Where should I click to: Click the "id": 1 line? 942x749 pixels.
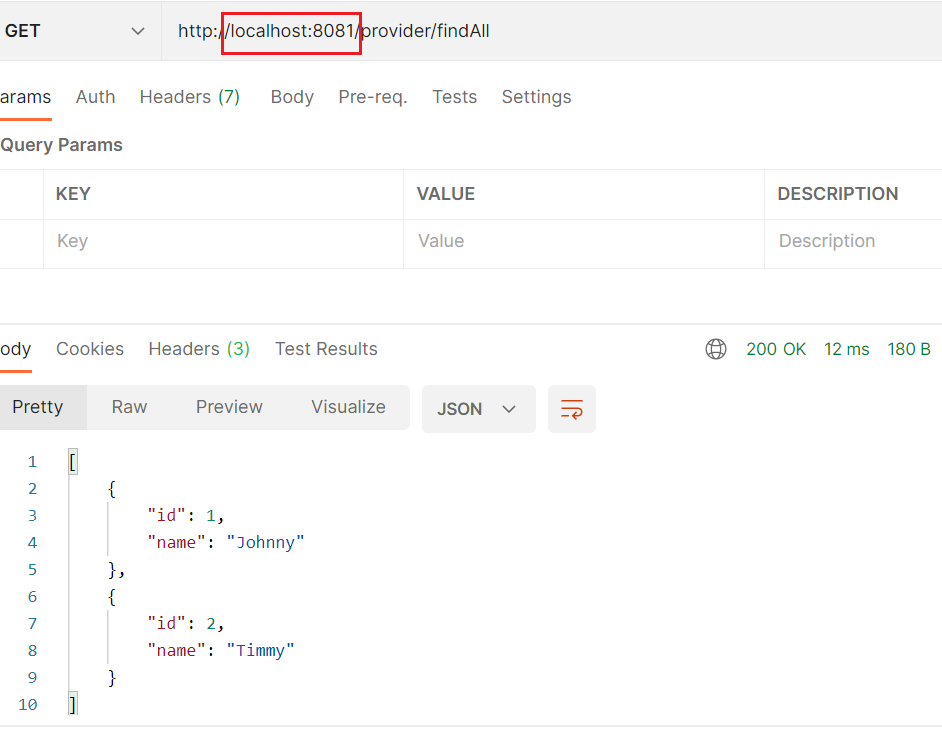point(186,516)
